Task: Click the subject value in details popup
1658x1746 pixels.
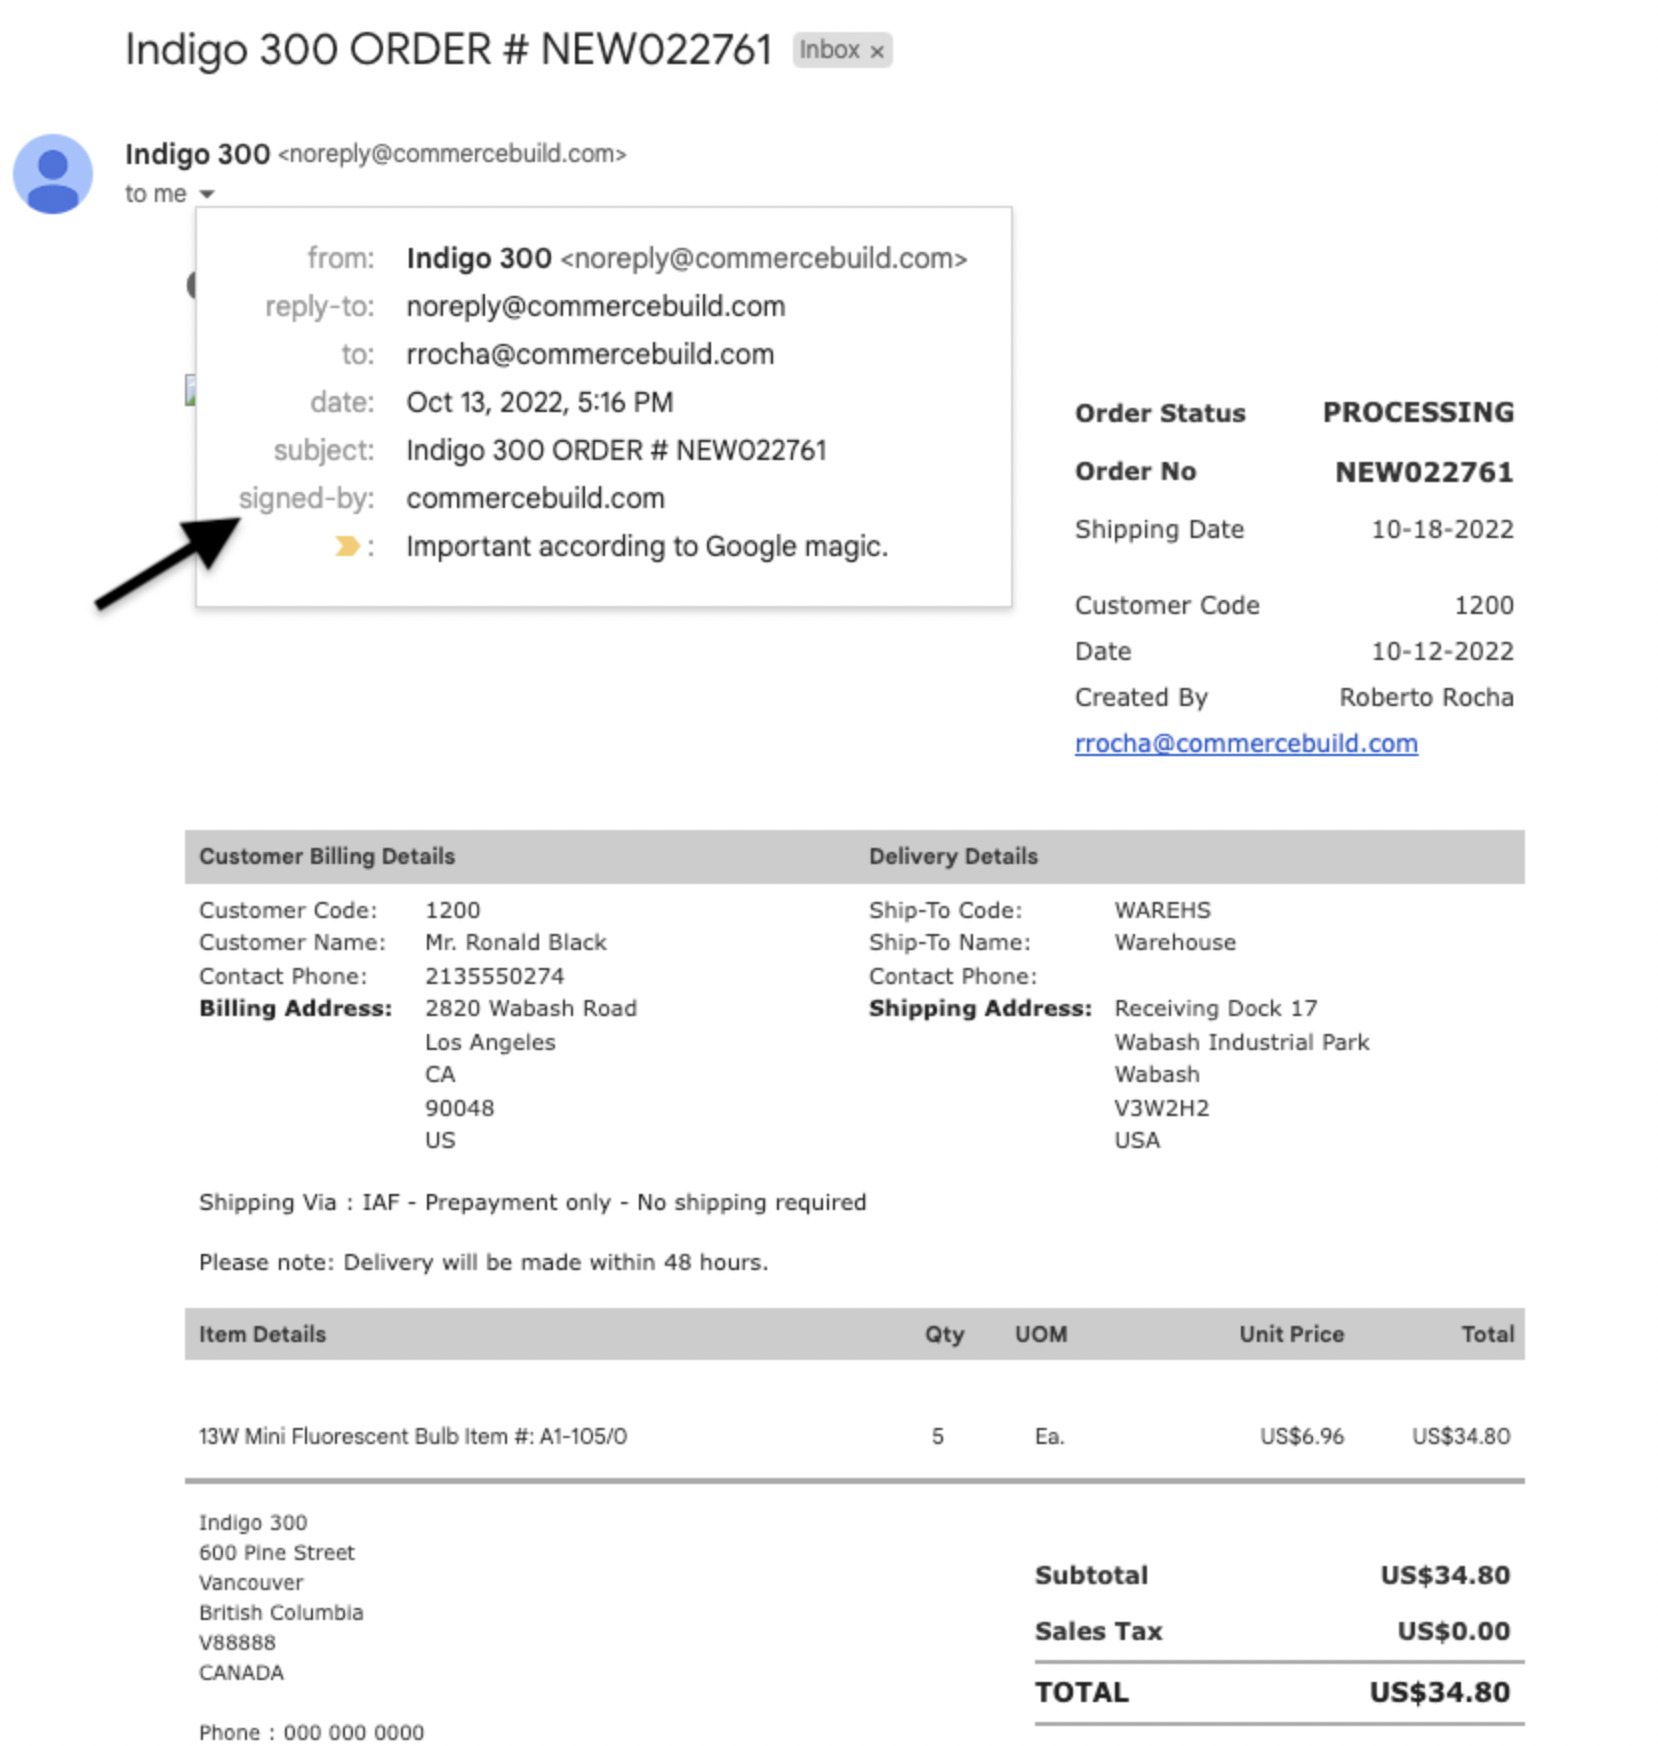Action: tap(616, 450)
